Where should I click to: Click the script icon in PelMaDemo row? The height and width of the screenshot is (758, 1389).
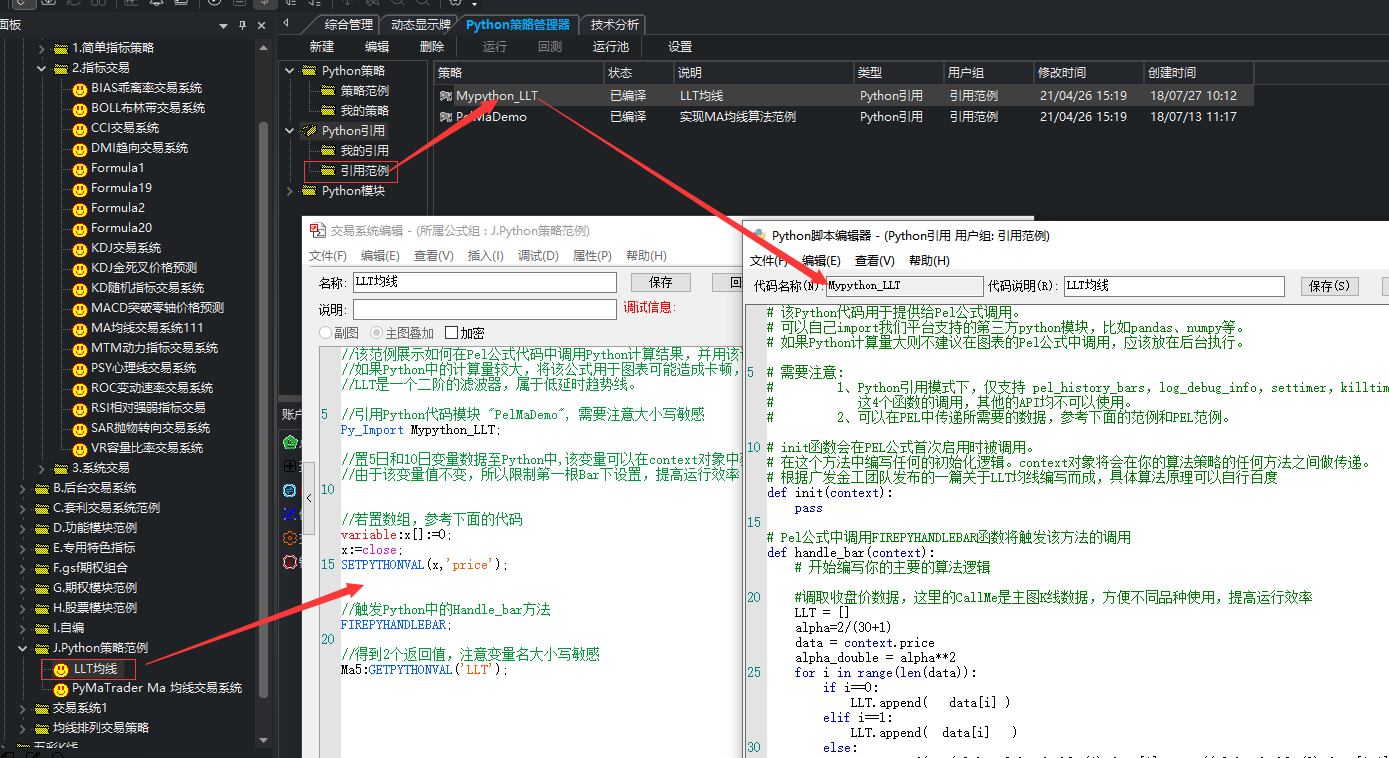[x=445, y=116]
